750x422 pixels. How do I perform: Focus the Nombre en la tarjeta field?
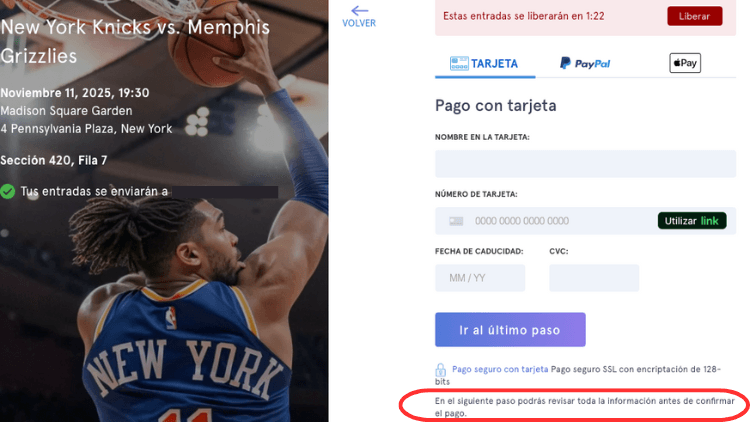click(x=585, y=164)
